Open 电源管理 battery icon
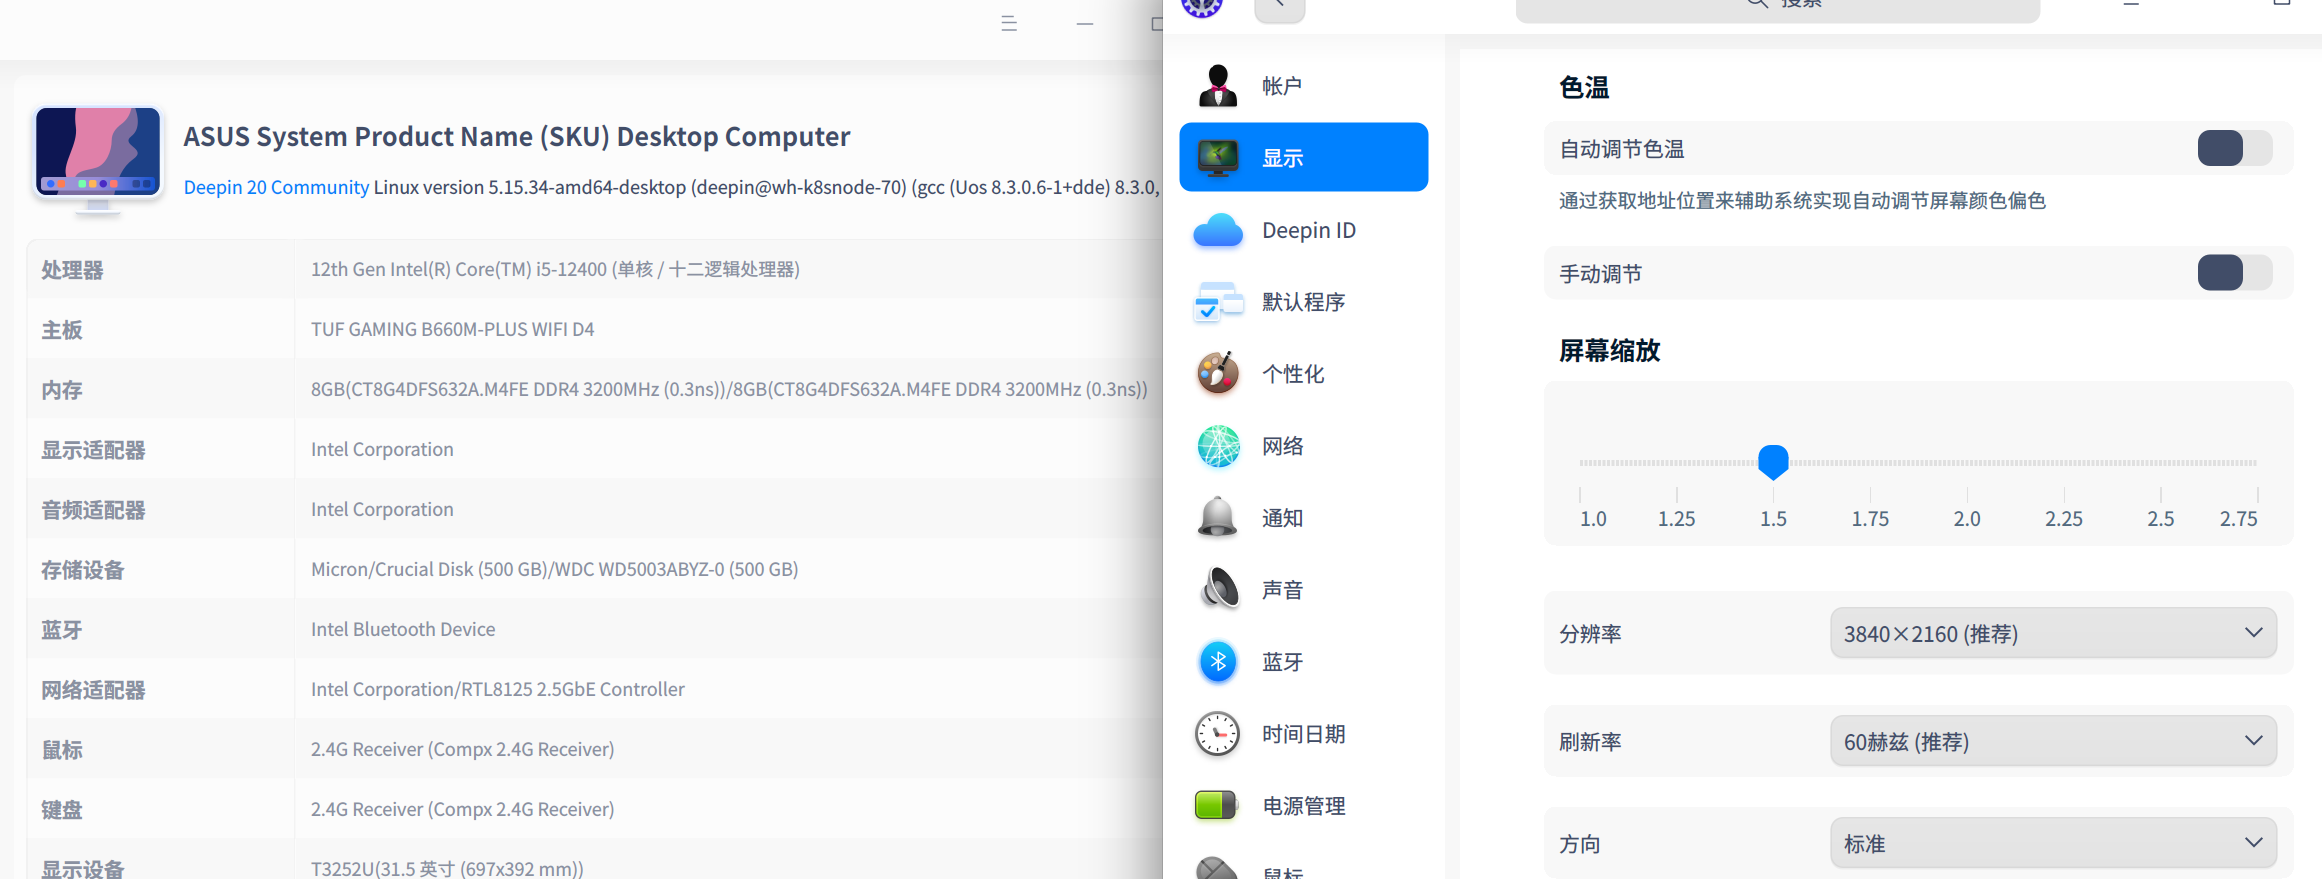Viewport: 2322px width, 879px height. (1216, 805)
